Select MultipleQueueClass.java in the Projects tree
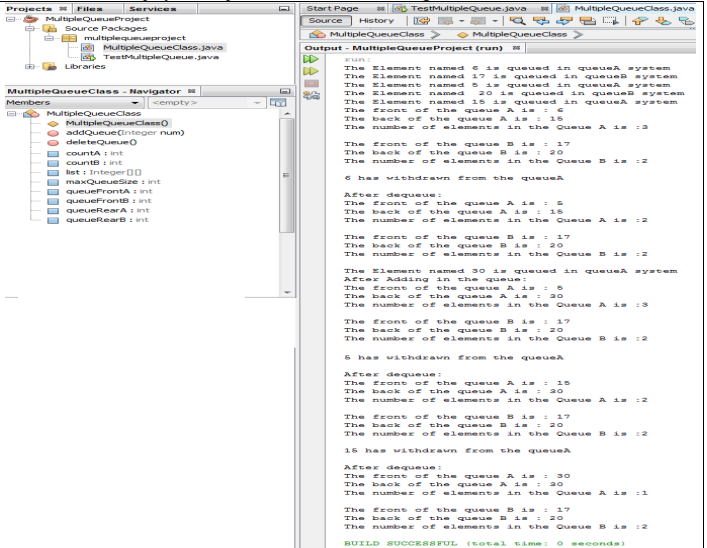This screenshot has height=548, width=707. [162, 47]
